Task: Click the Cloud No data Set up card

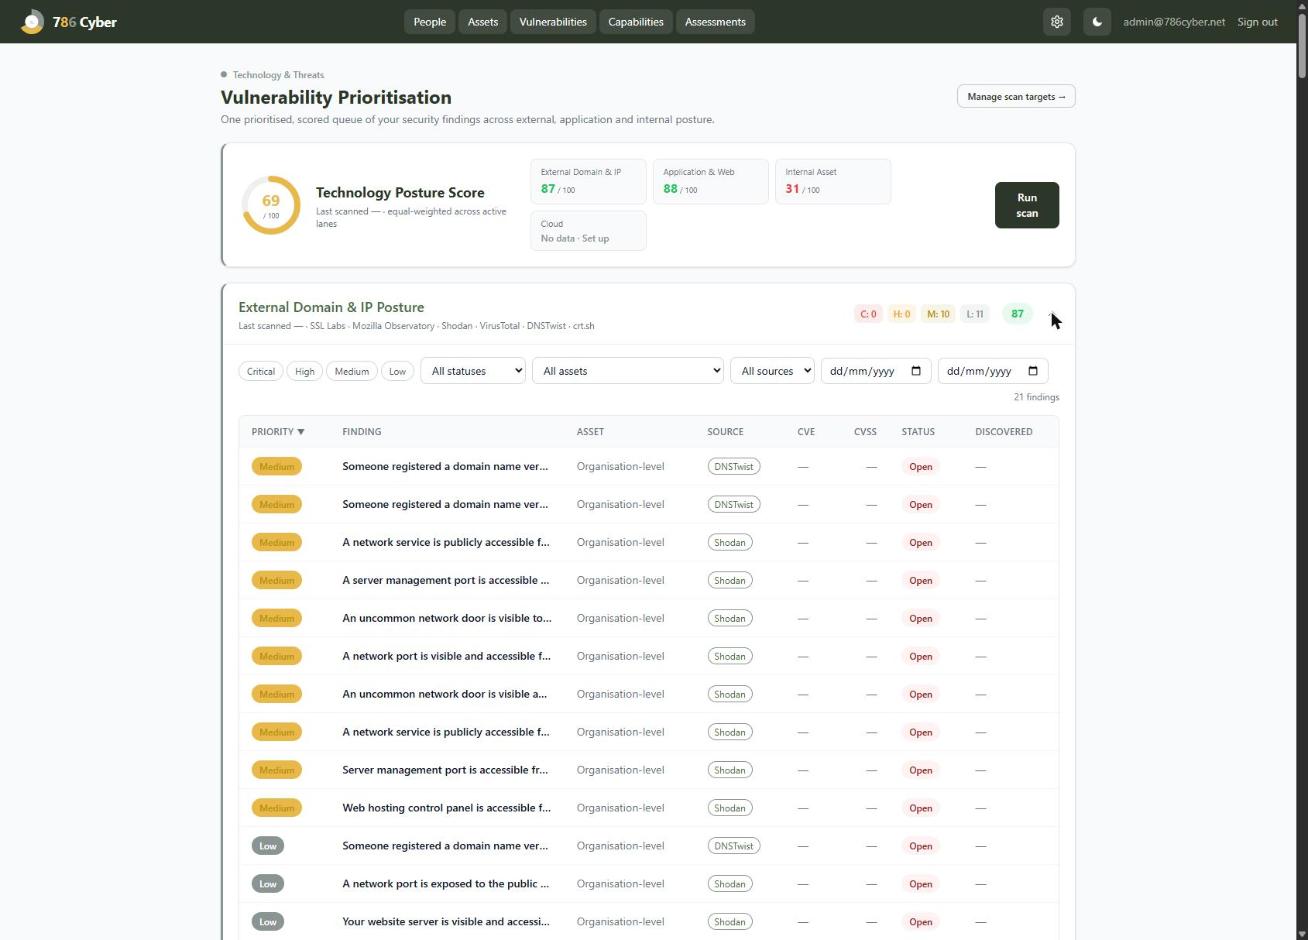Action: click(x=588, y=231)
